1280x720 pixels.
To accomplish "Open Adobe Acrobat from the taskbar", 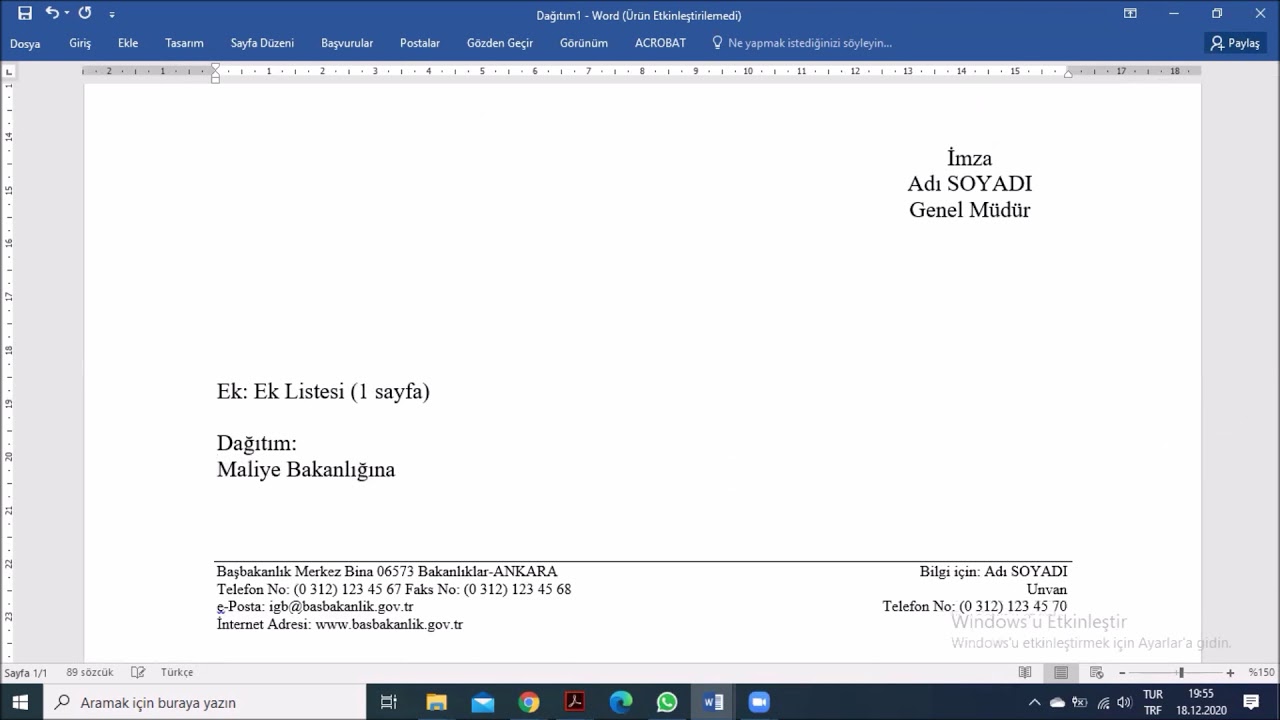I will [575, 702].
